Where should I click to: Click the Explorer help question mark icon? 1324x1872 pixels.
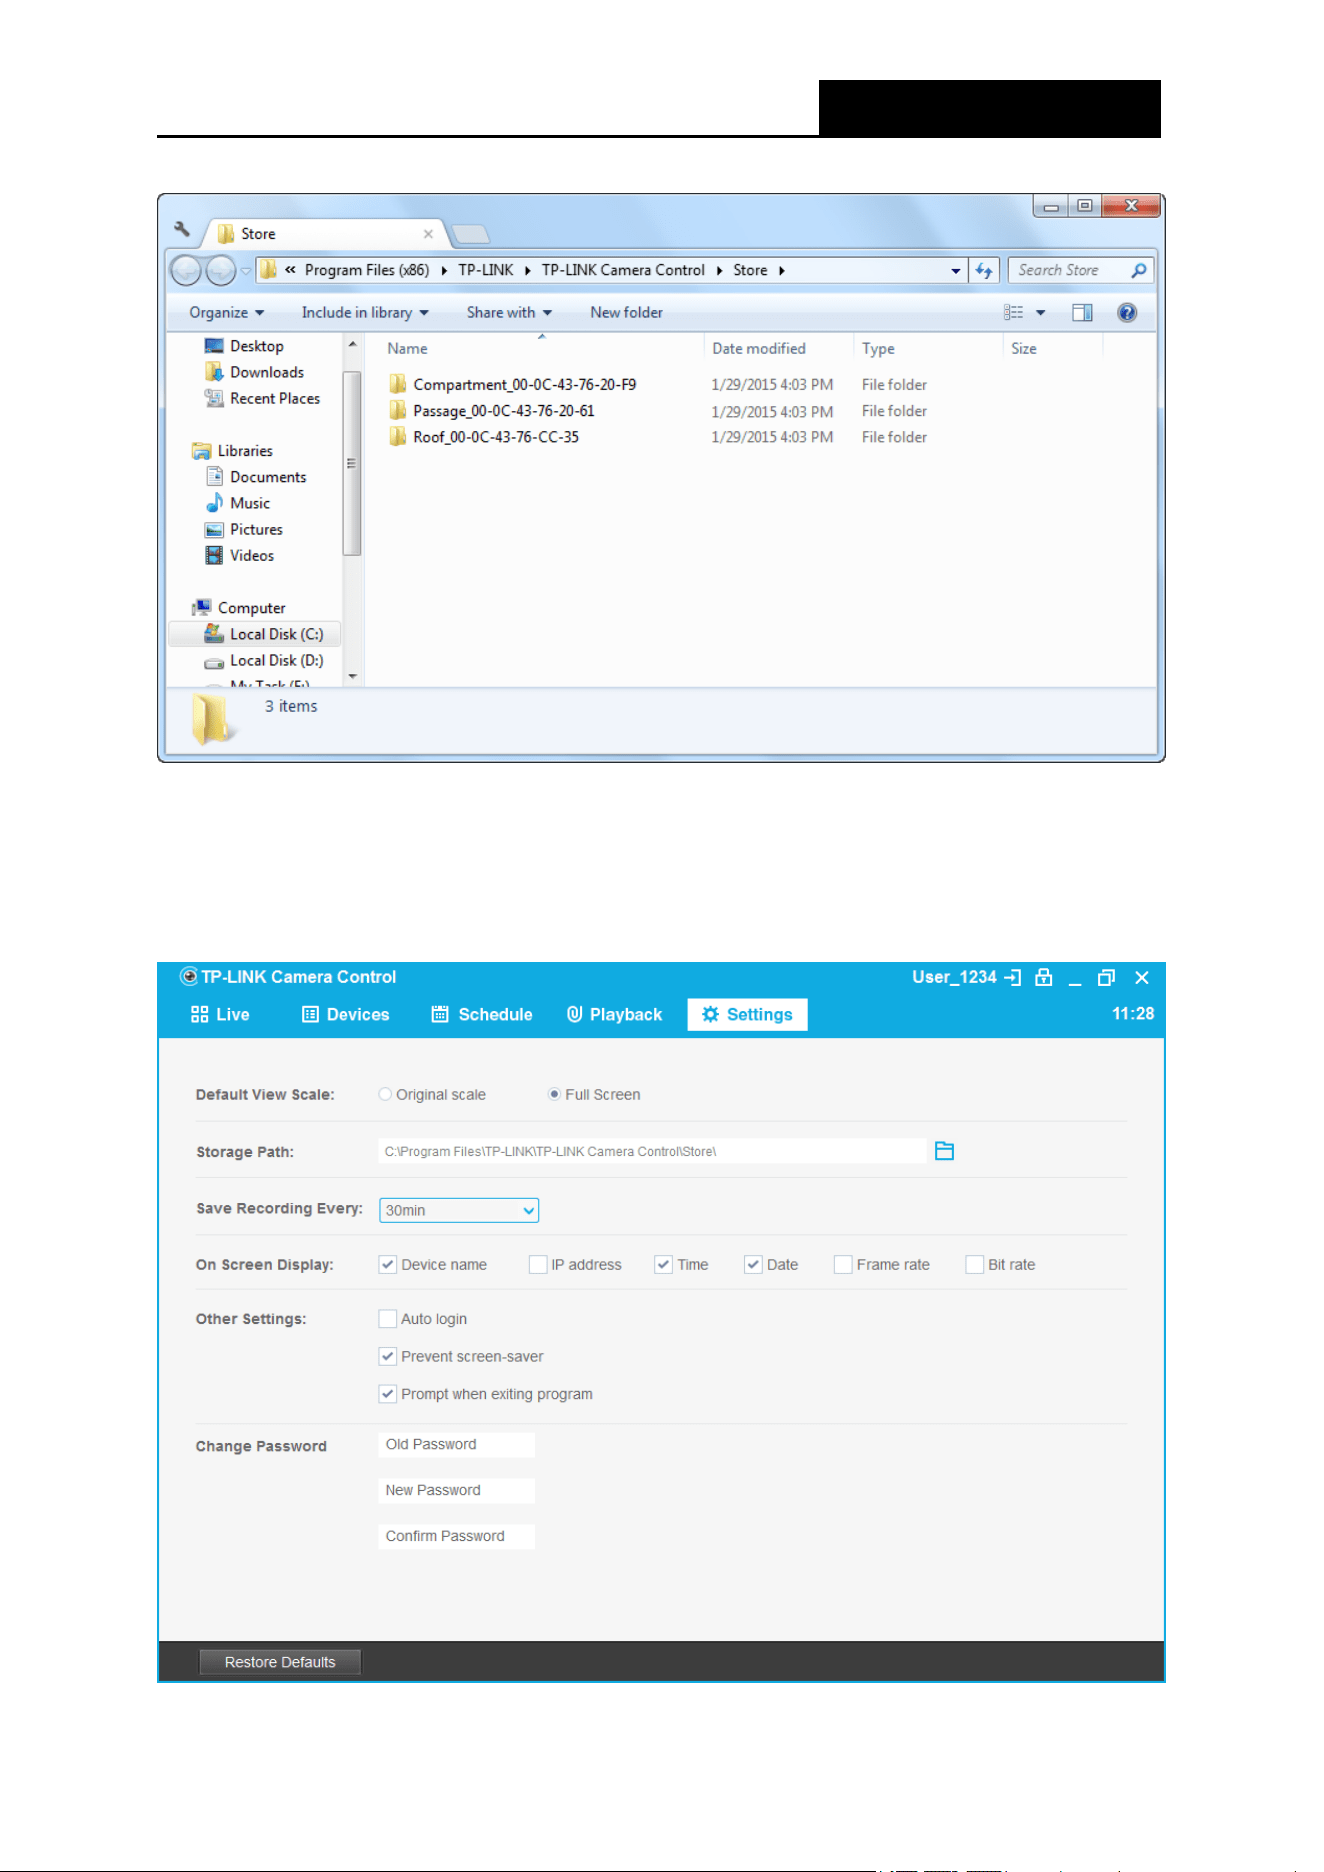(x=1127, y=313)
